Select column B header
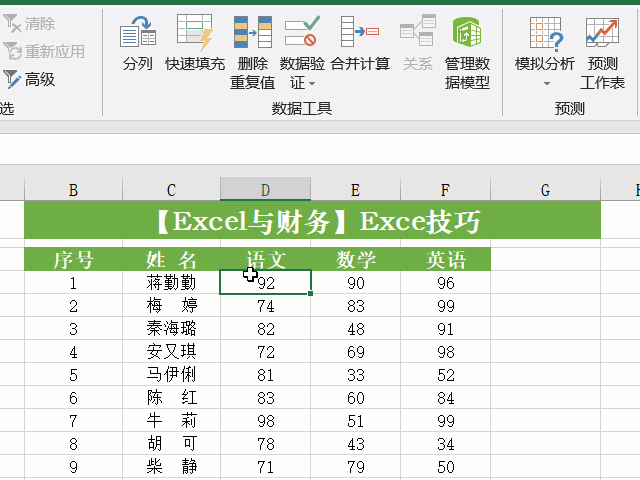640x480 pixels. [x=73, y=190]
